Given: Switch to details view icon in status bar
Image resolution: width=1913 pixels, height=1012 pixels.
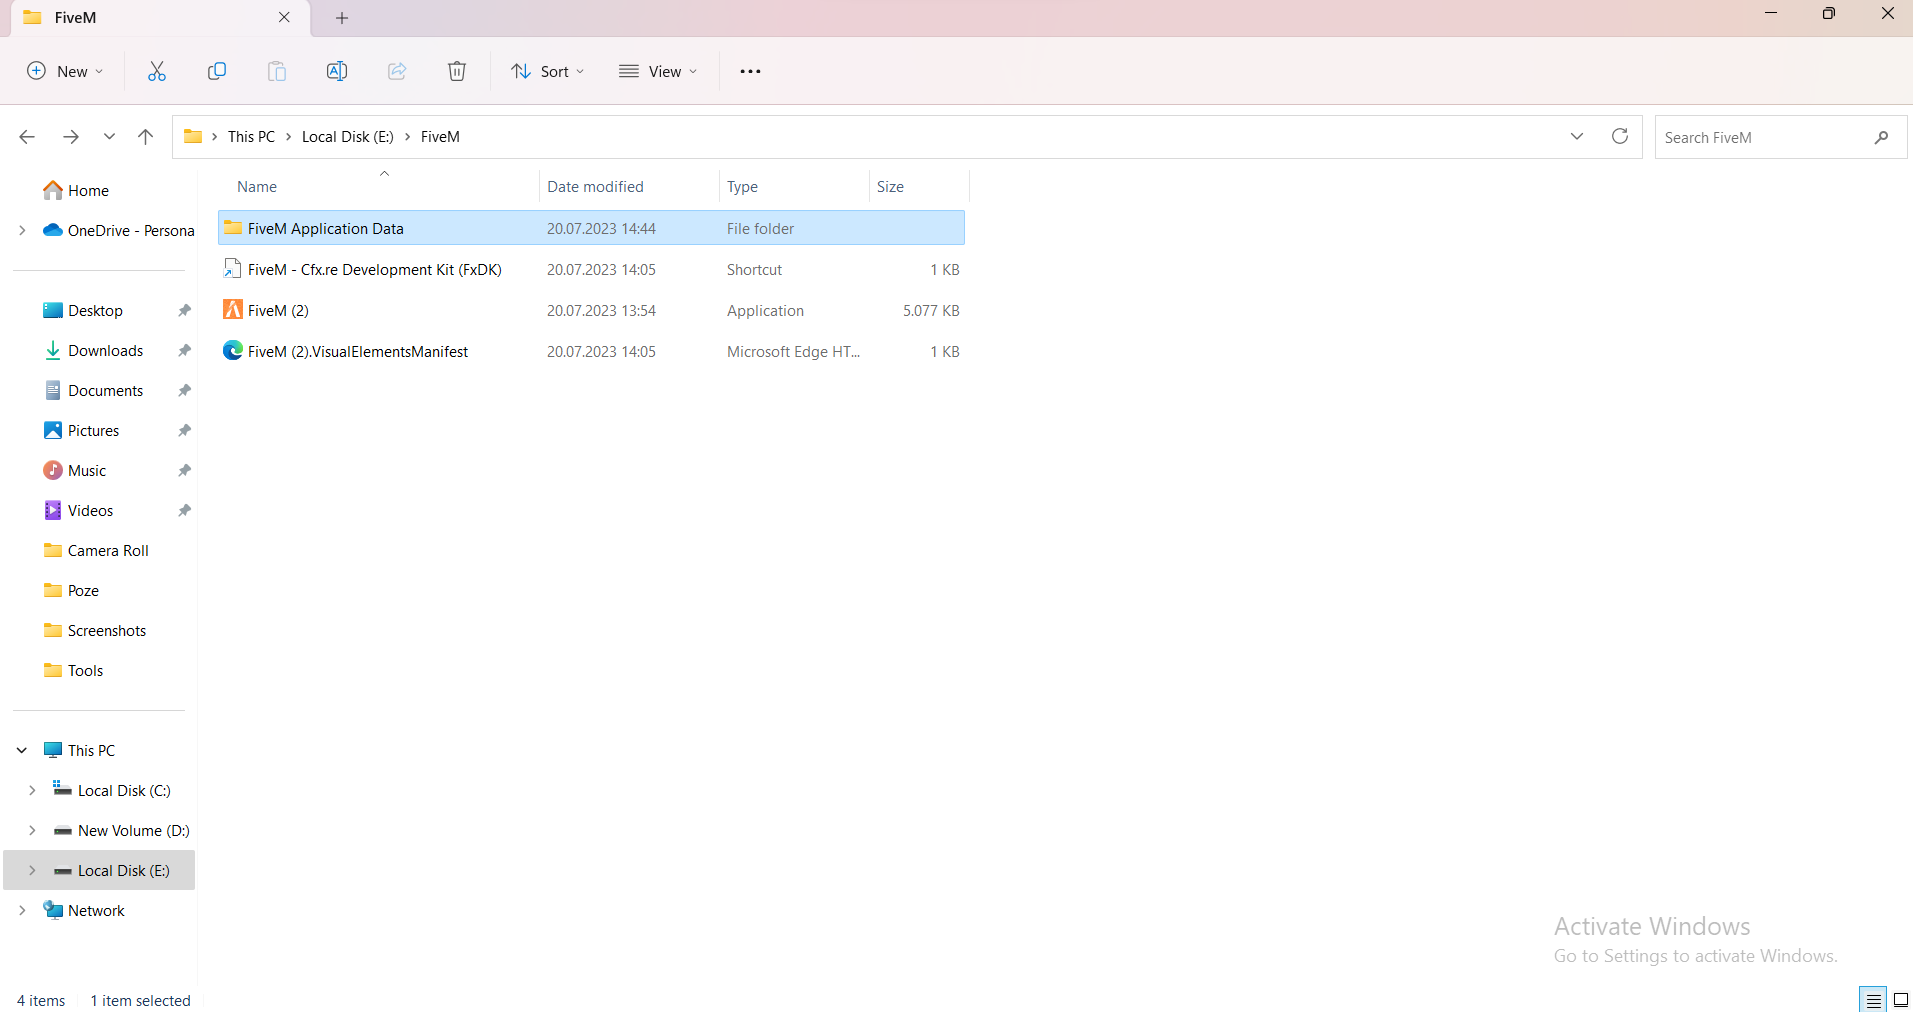Looking at the screenshot, I should [x=1873, y=1000].
